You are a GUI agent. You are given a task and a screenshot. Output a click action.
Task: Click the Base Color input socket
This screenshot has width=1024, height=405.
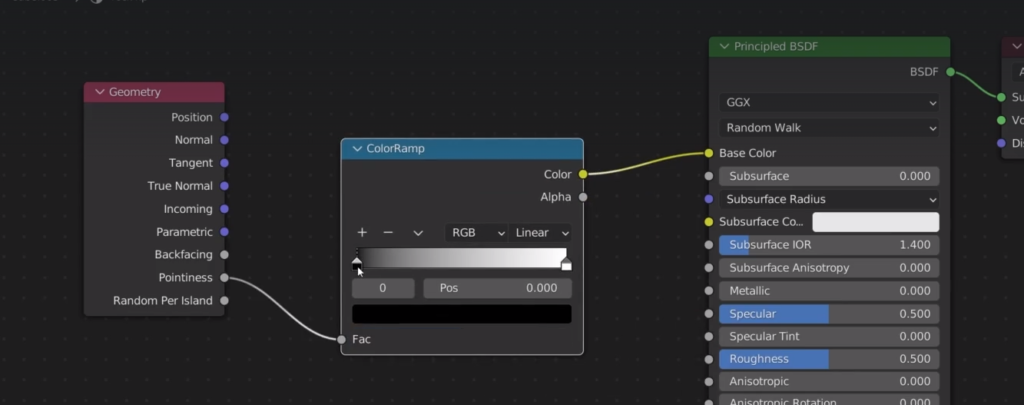(x=709, y=153)
